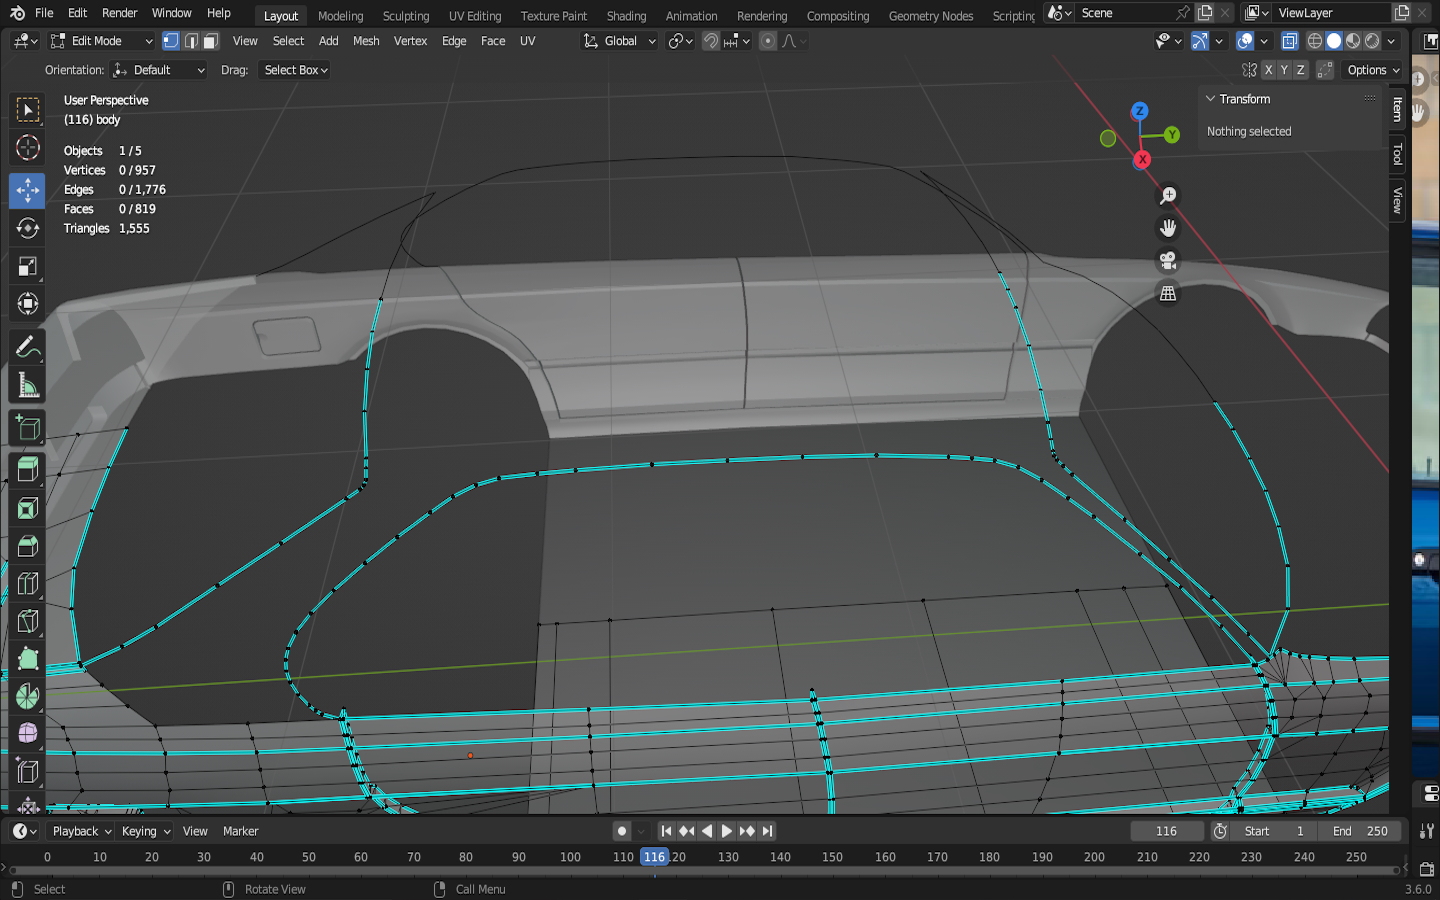Enable face select mode
1440x900 pixels.
(x=211, y=41)
